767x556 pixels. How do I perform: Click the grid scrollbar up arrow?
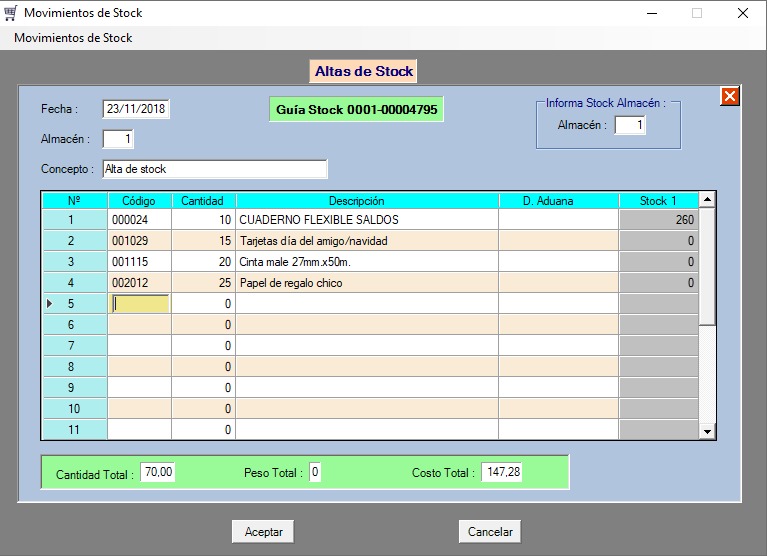(707, 201)
